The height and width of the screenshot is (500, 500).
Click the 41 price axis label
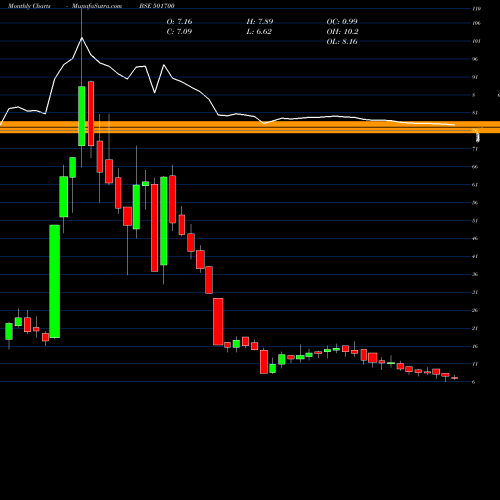tap(475, 257)
